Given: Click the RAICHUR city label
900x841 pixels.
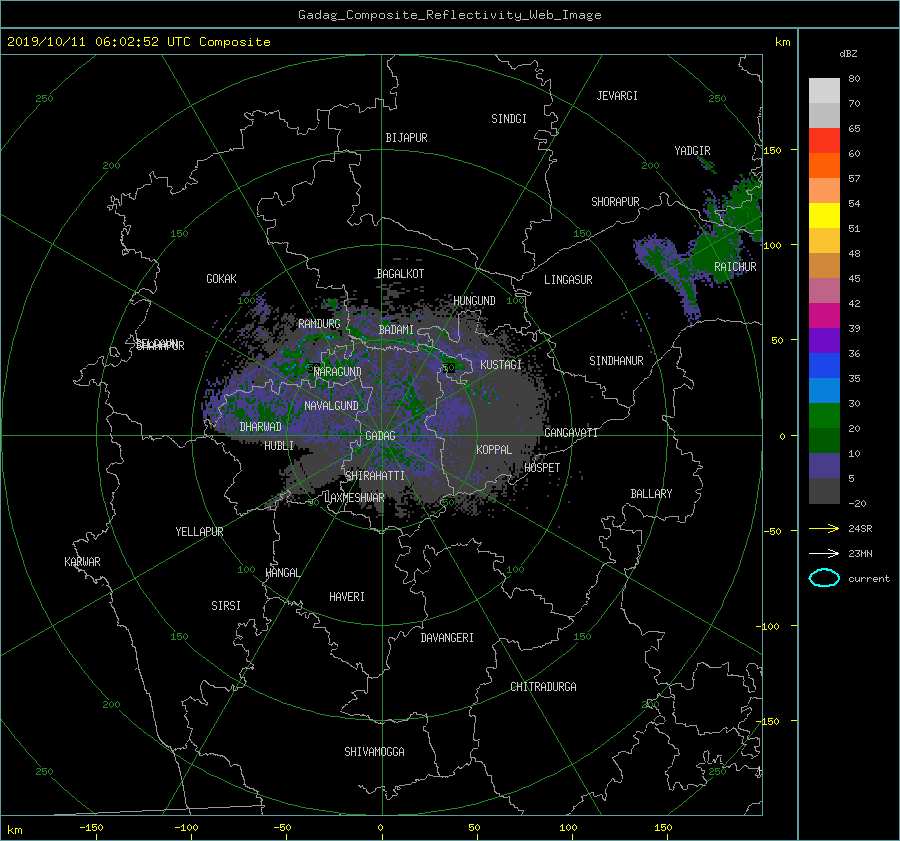Looking at the screenshot, I should (735, 267).
